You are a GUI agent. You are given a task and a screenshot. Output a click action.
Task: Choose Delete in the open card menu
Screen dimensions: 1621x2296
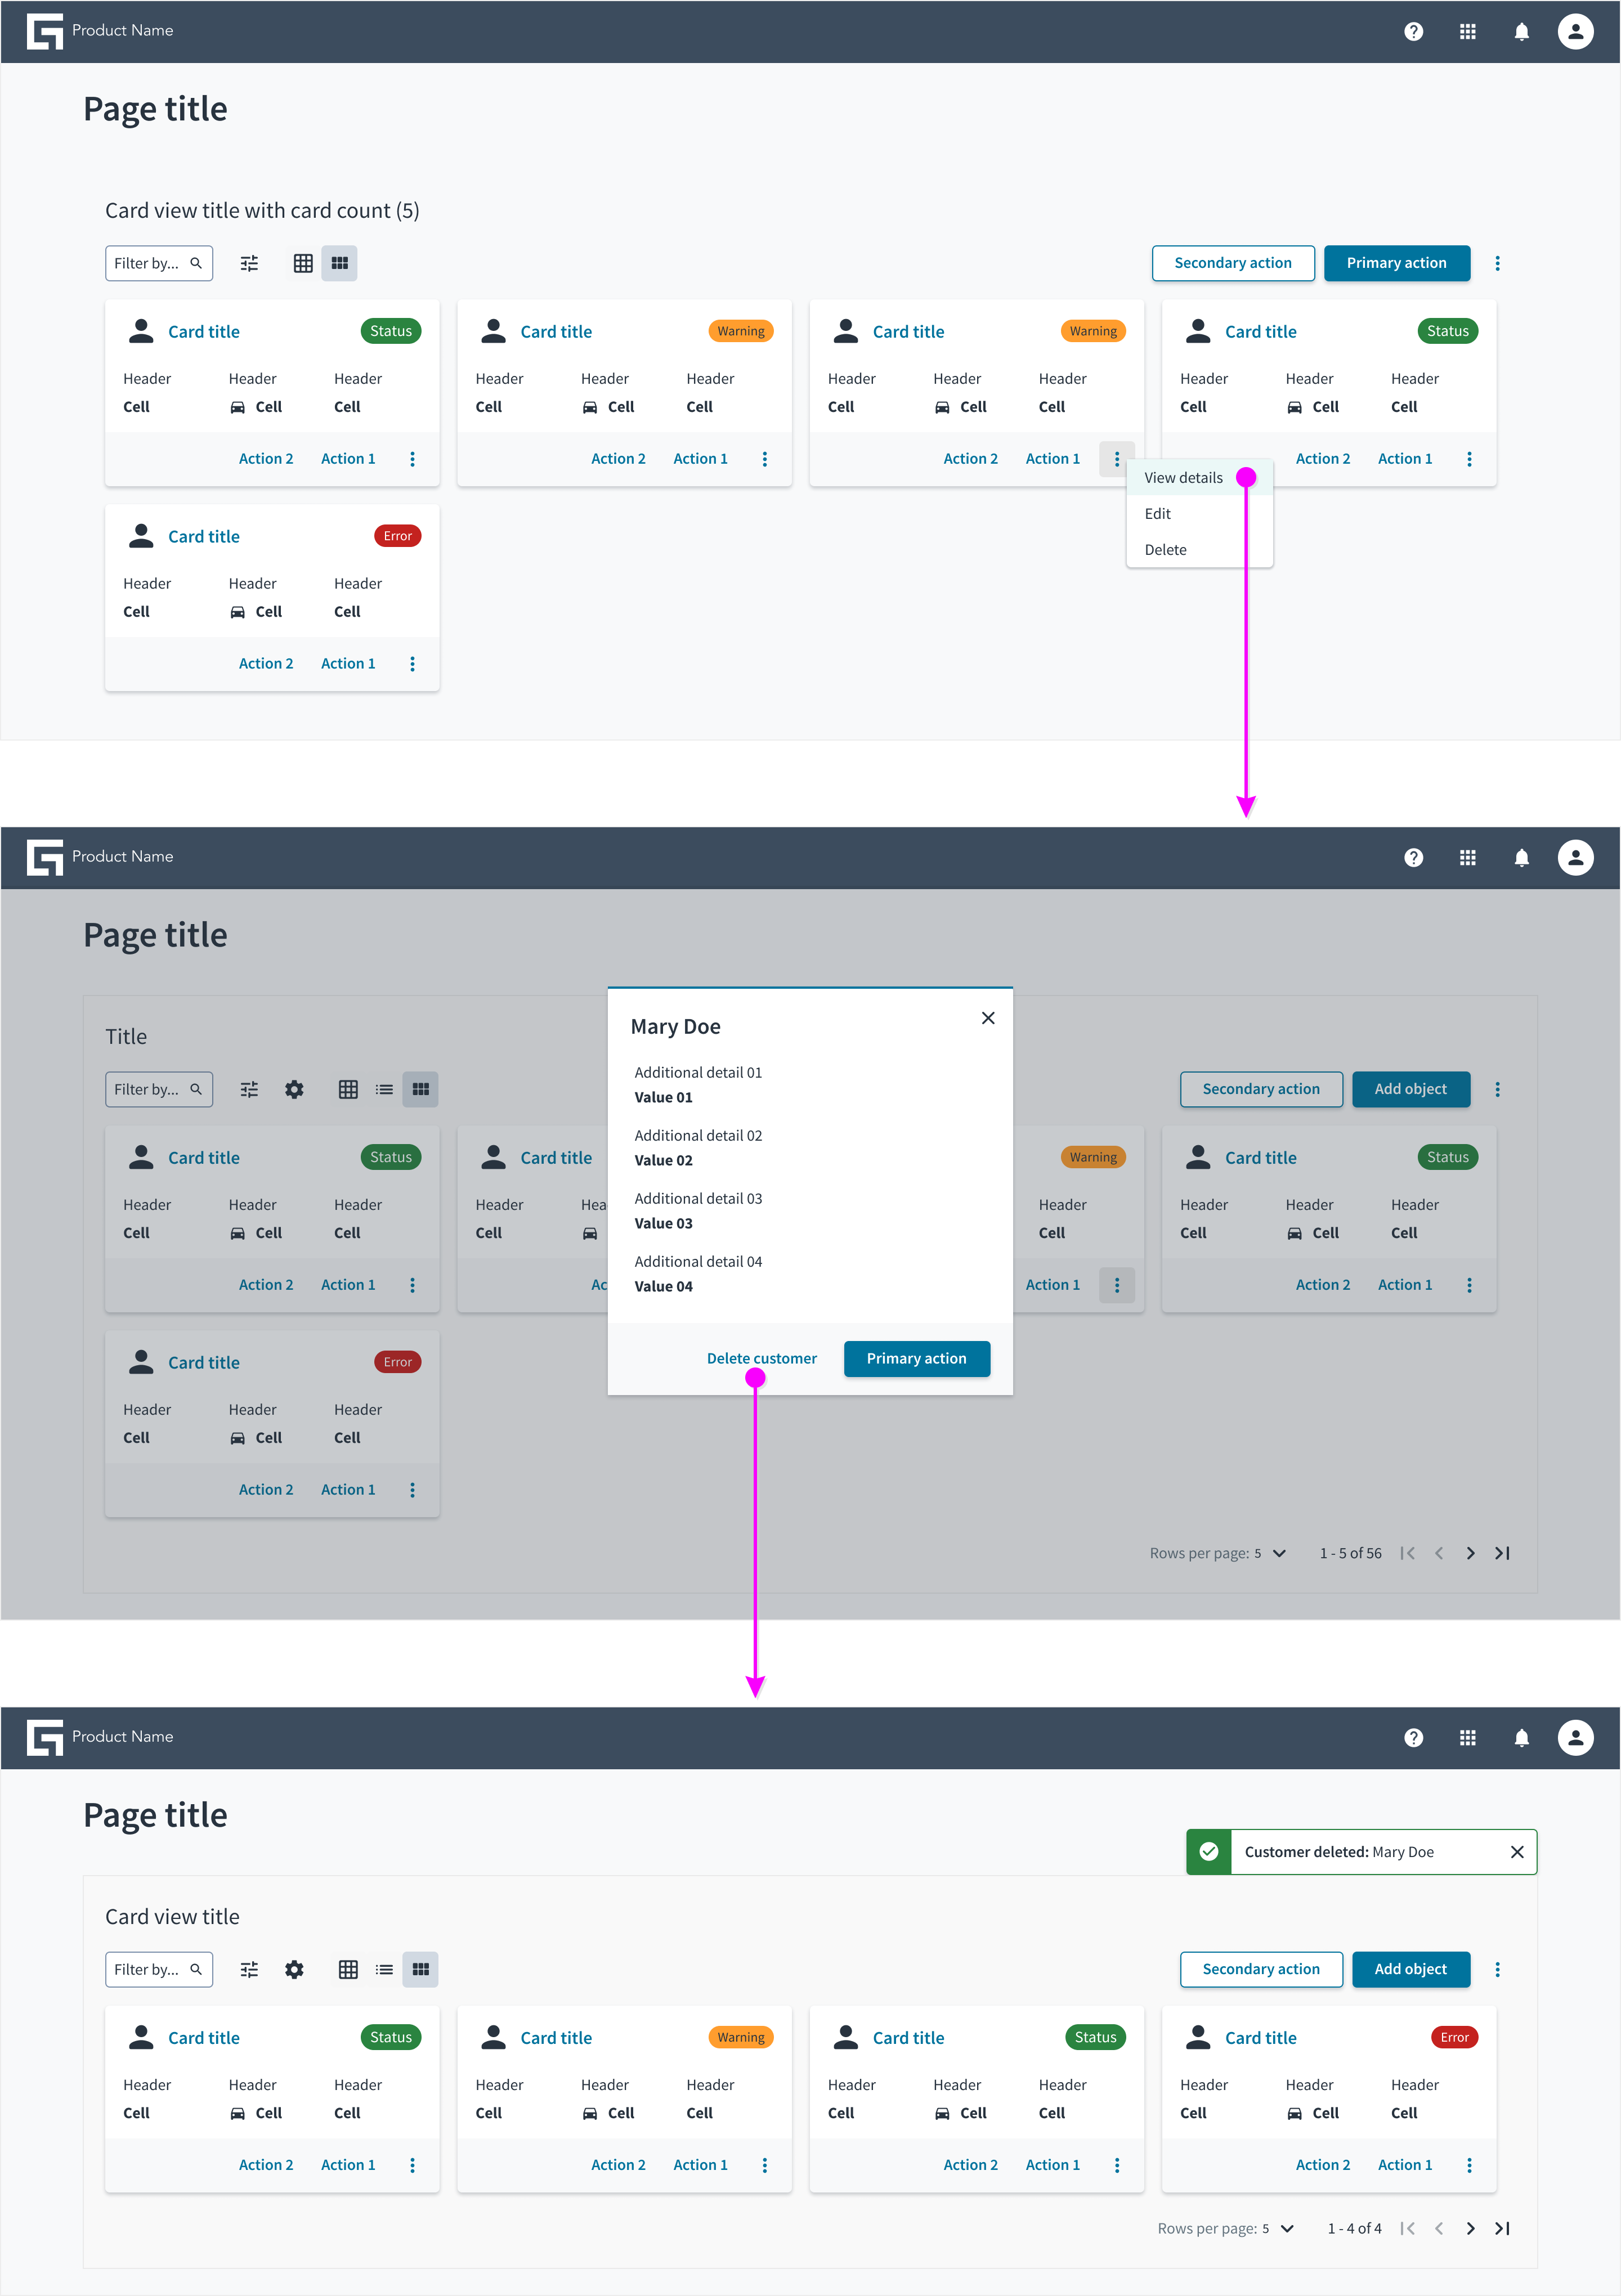[1199, 549]
